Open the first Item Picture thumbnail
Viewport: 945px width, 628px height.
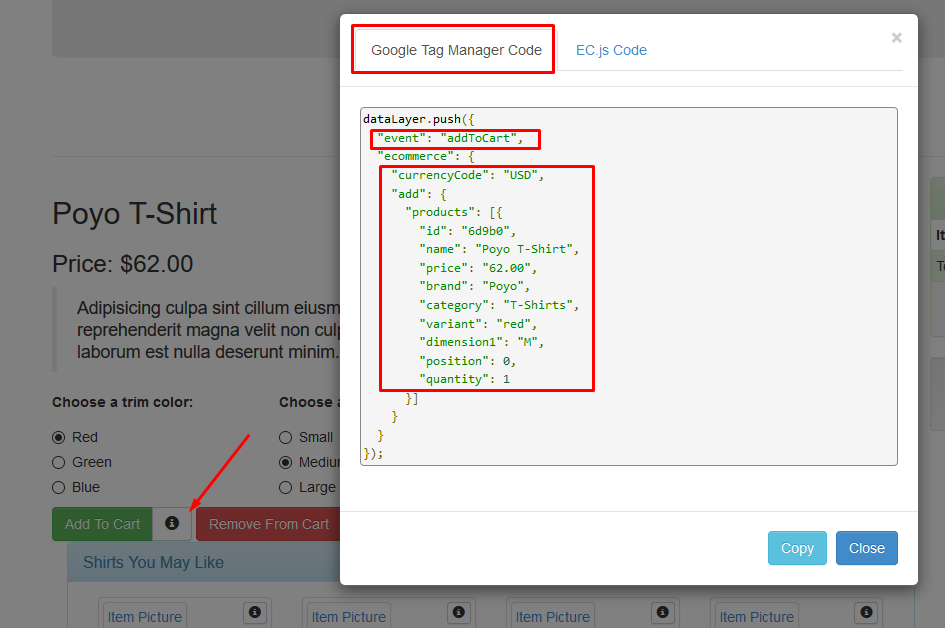click(145, 616)
